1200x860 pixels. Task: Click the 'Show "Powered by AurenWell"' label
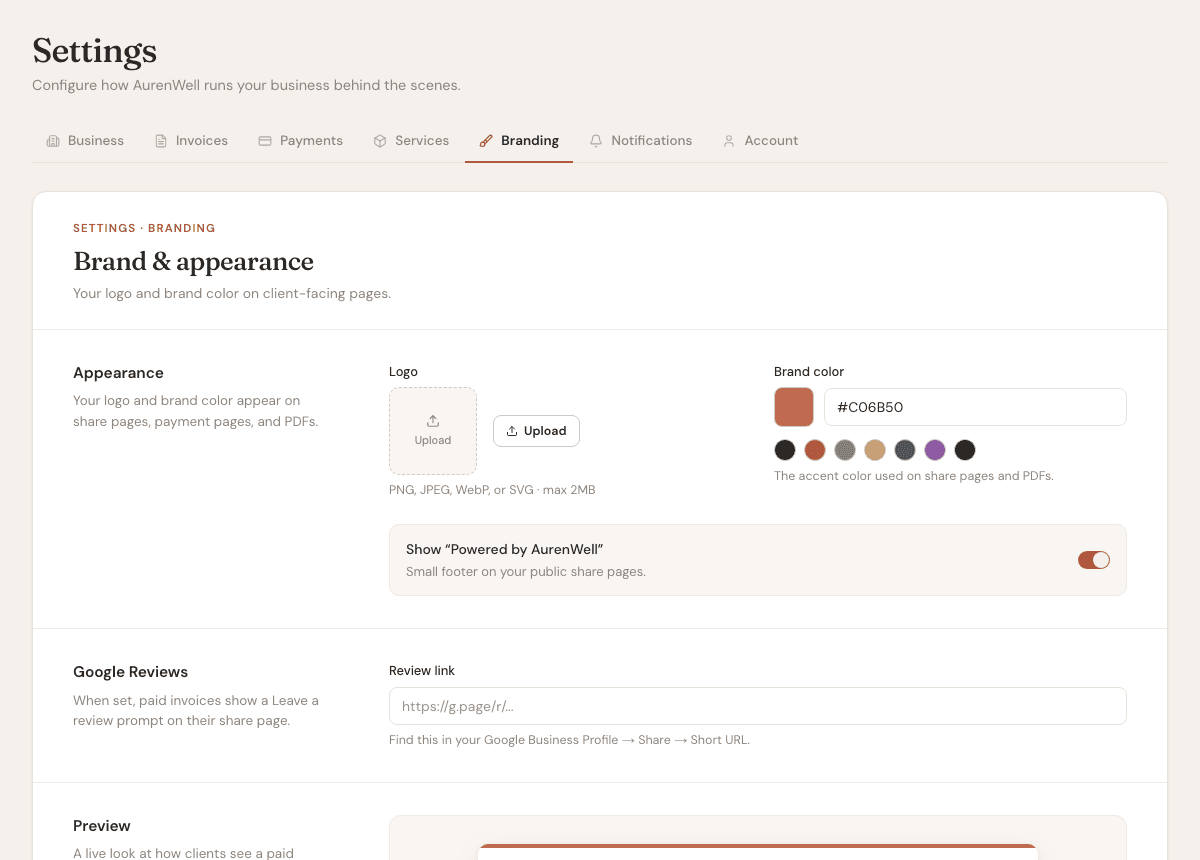tap(505, 549)
